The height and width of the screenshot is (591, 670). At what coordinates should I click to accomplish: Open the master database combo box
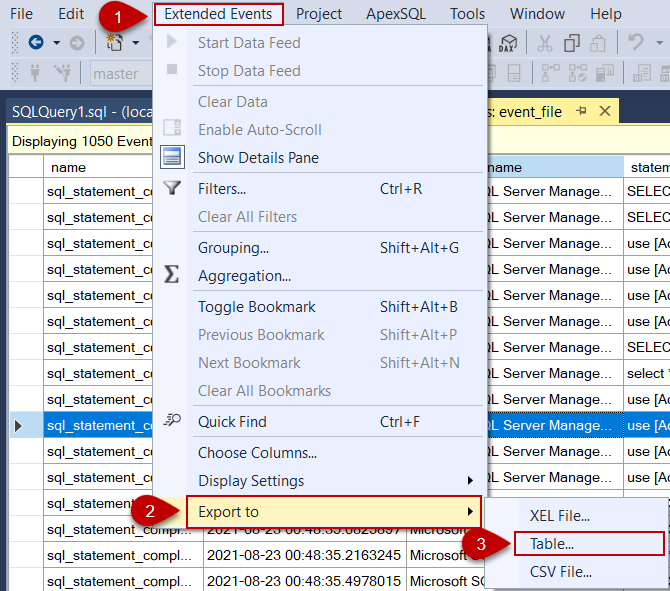click(120, 74)
